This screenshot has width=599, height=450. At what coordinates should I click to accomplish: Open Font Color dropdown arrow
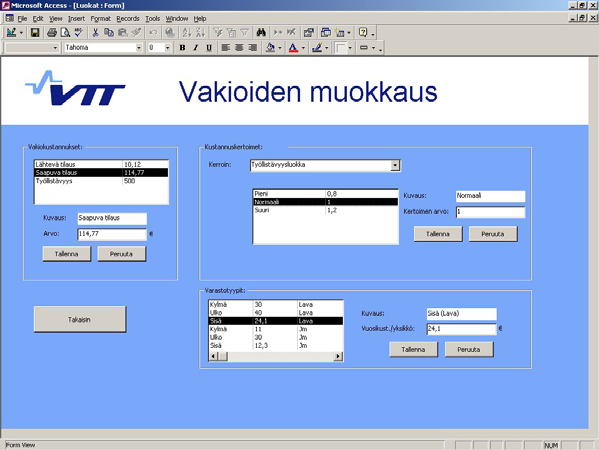point(304,48)
